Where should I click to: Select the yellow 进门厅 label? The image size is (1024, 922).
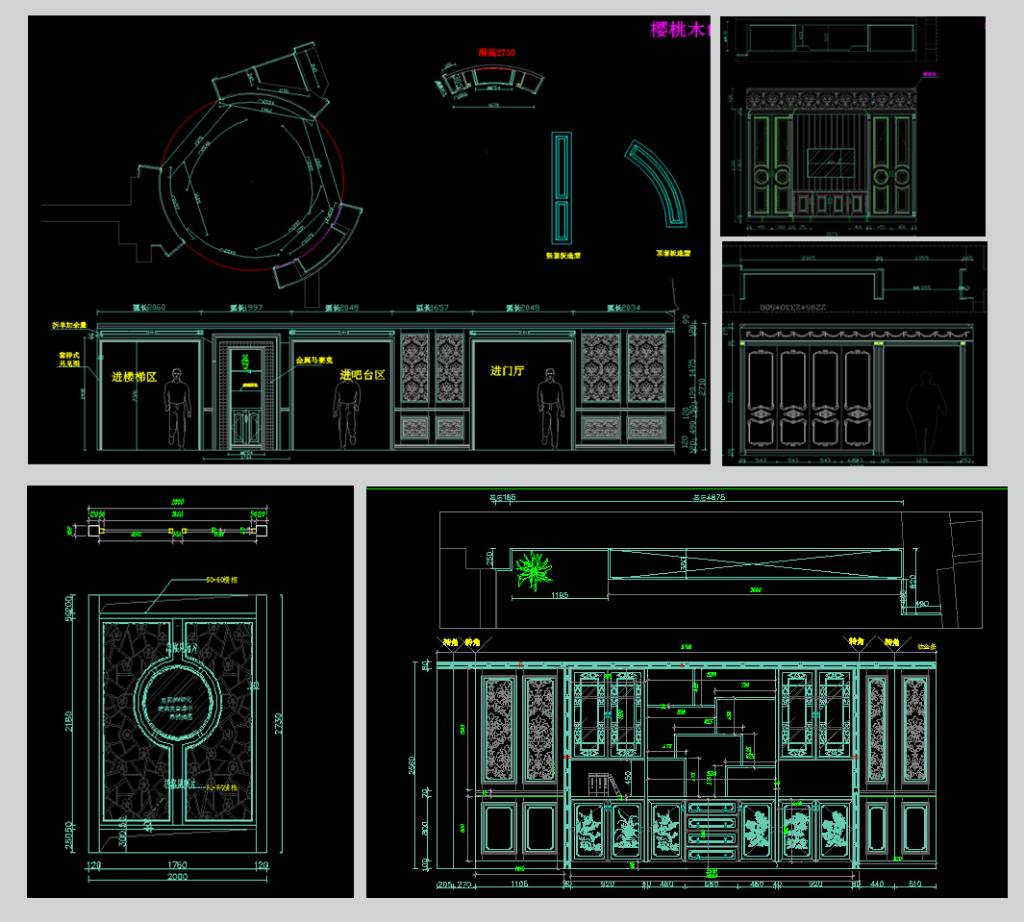(x=507, y=371)
